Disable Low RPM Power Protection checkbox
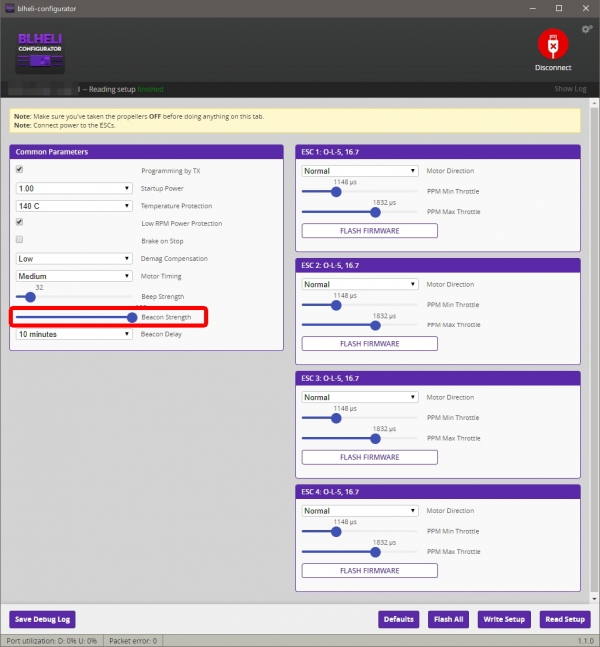This screenshot has width=600, height=647. [x=19, y=222]
